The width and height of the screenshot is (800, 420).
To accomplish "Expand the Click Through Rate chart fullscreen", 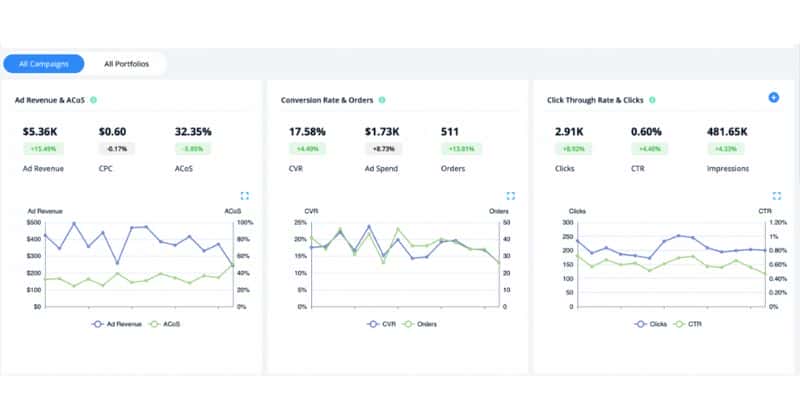I will 776,196.
